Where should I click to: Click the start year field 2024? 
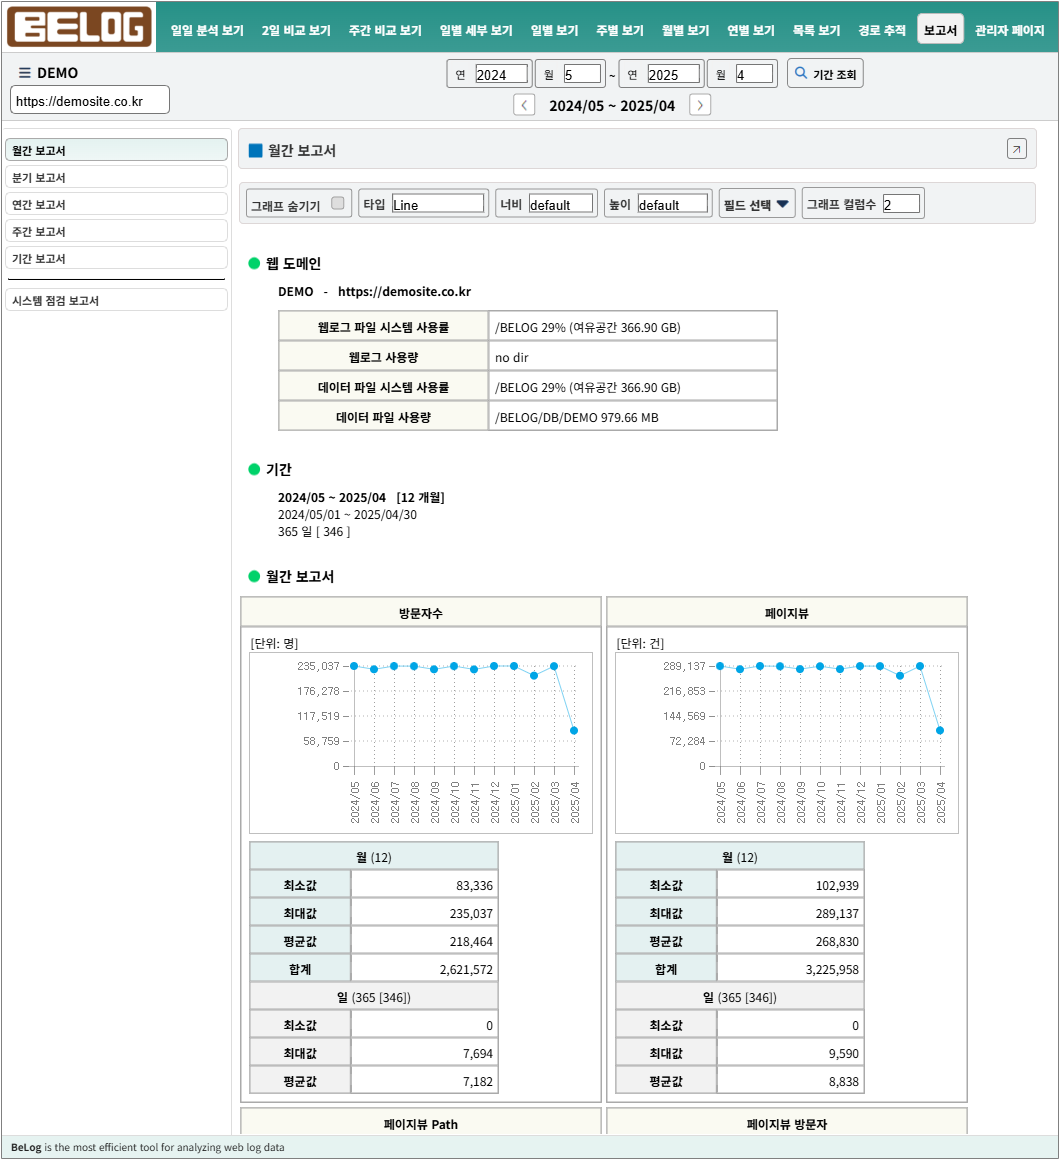point(501,74)
